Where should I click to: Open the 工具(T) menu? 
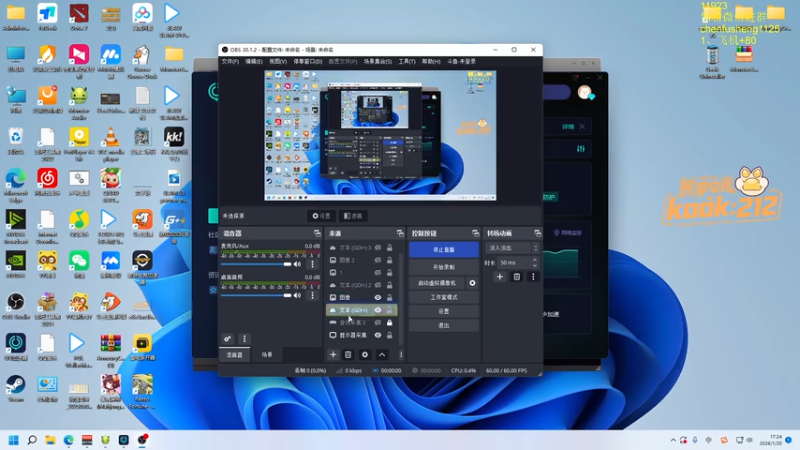[407, 61]
